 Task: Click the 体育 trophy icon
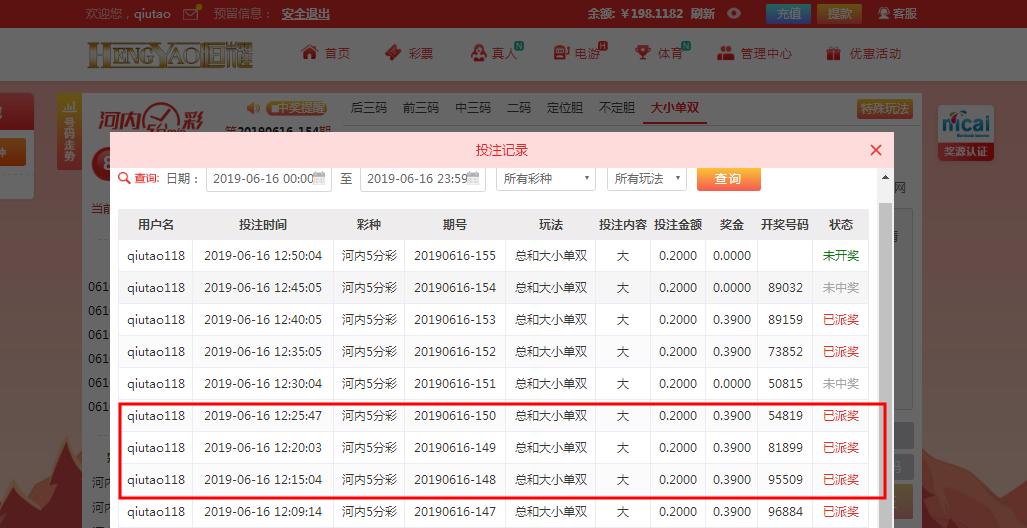tap(640, 53)
